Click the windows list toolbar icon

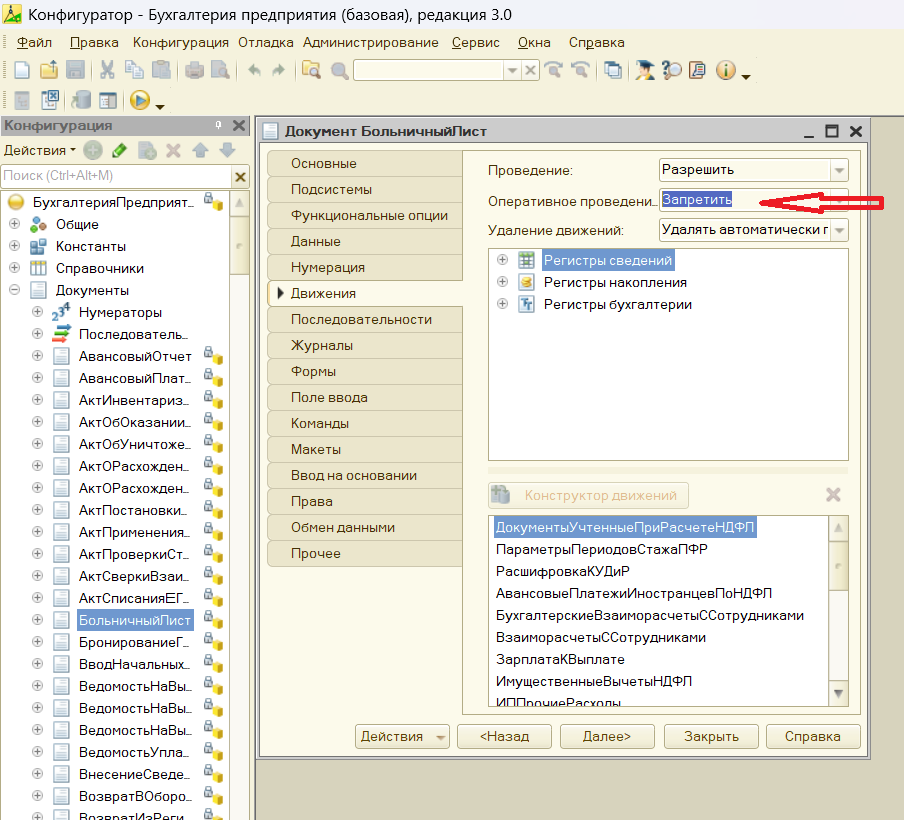tap(613, 70)
